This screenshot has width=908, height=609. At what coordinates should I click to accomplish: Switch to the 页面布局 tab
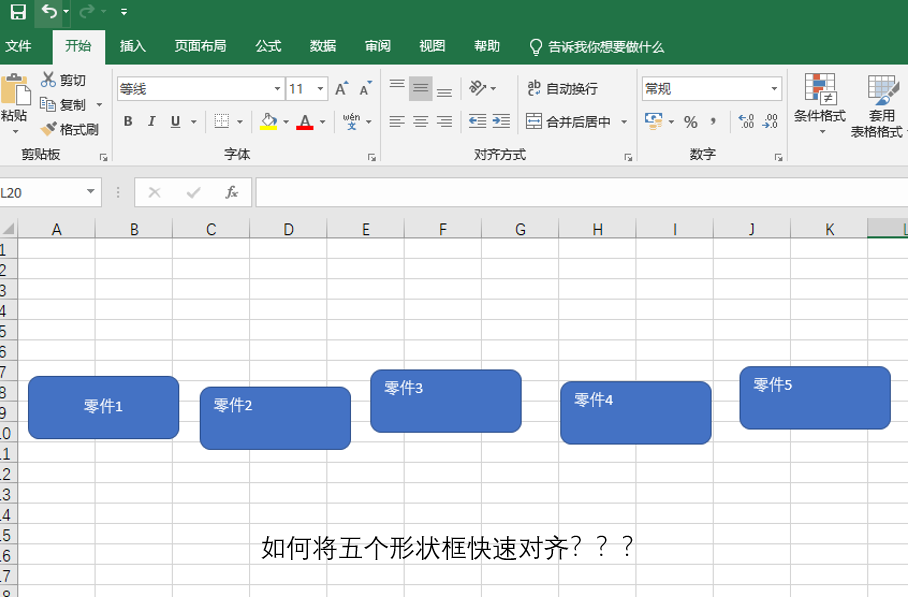click(x=200, y=46)
